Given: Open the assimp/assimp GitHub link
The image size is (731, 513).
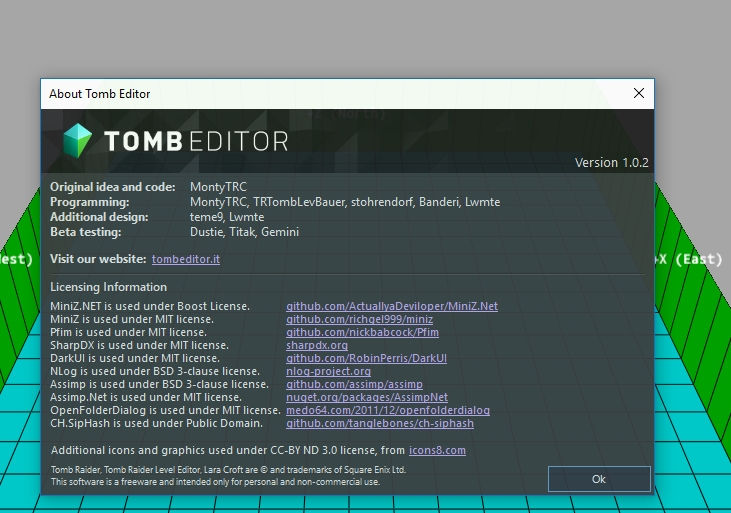Looking at the screenshot, I should click(x=354, y=385).
